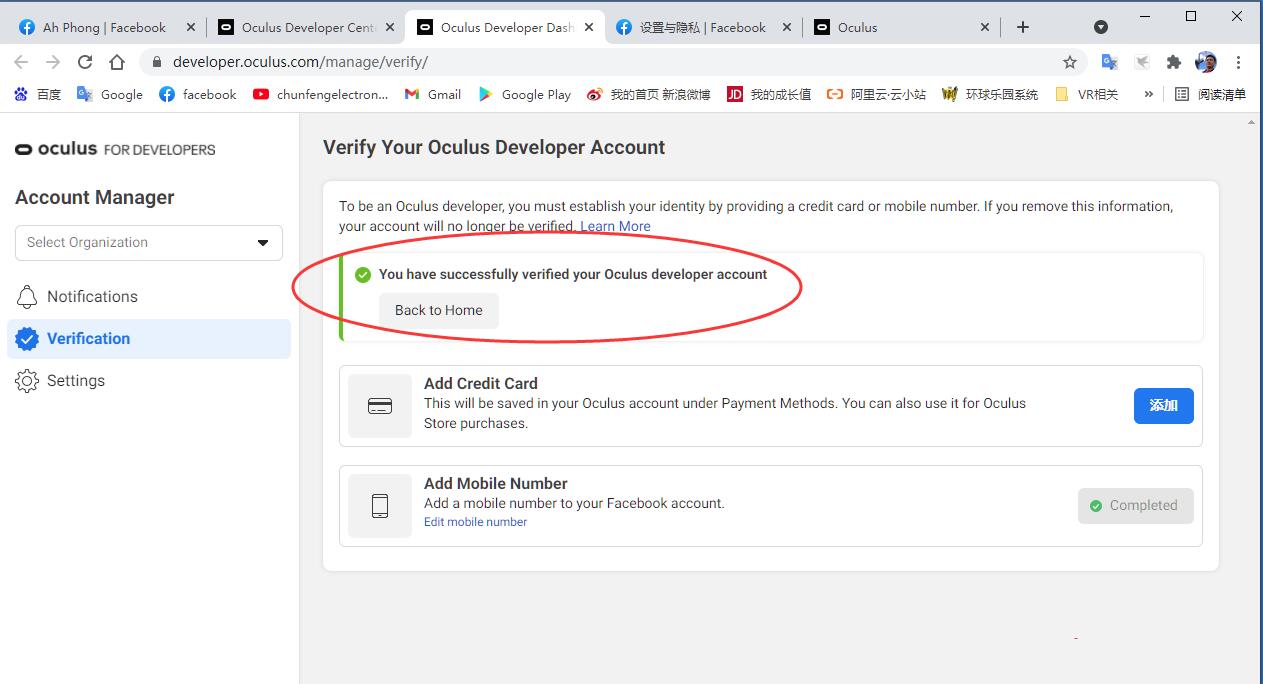1263x684 pixels.
Task: Switch to the Oculus Developer Center tab
Action: (x=307, y=27)
